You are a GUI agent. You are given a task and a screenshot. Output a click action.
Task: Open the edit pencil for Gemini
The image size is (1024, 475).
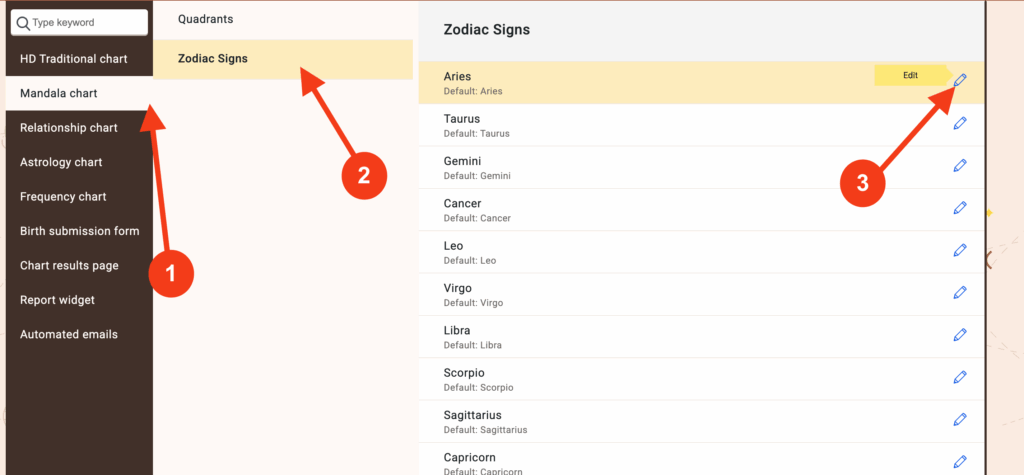(x=960, y=165)
